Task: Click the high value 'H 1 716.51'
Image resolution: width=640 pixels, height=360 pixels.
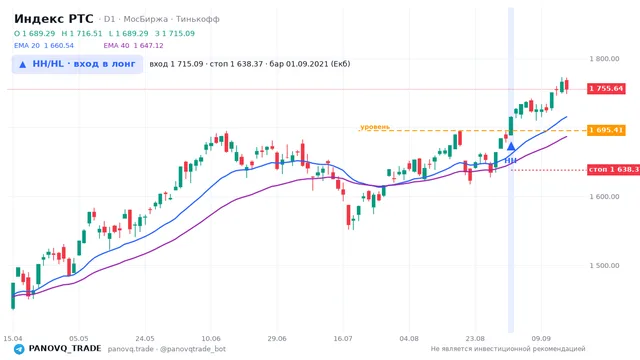Action: [x=82, y=33]
